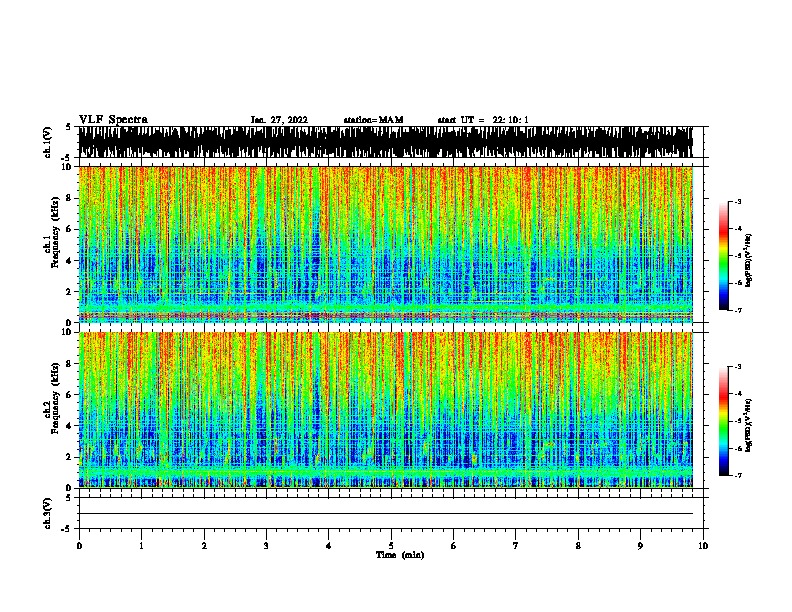The width and height of the screenshot is (792, 612).
Task: Click the "station=MAM" header label
Action: point(373,120)
